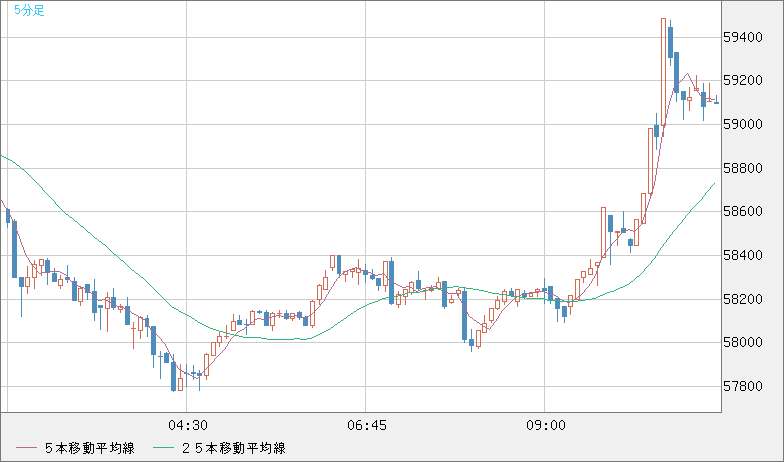The height and width of the screenshot is (462, 784).
Task: Click the 59400 price axis label
Action: 742,38
